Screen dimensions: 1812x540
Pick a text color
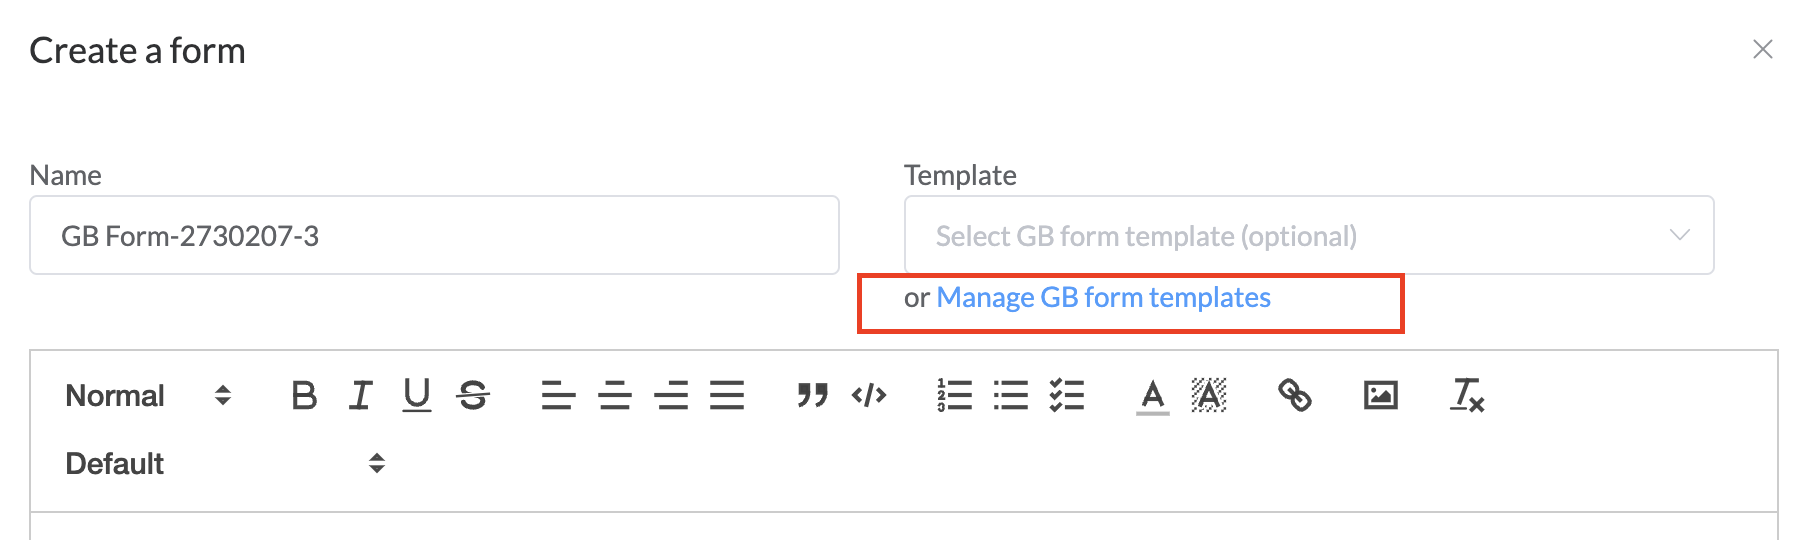point(1152,396)
